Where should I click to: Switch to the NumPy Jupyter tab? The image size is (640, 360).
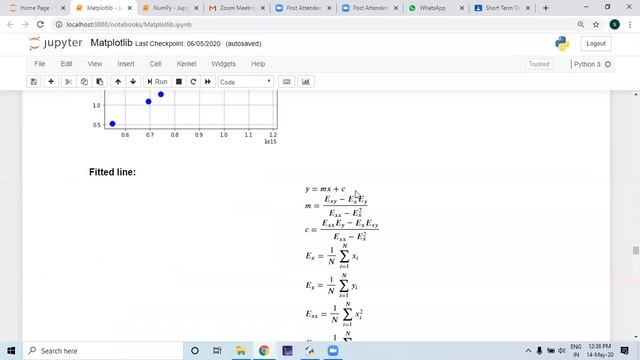171,8
